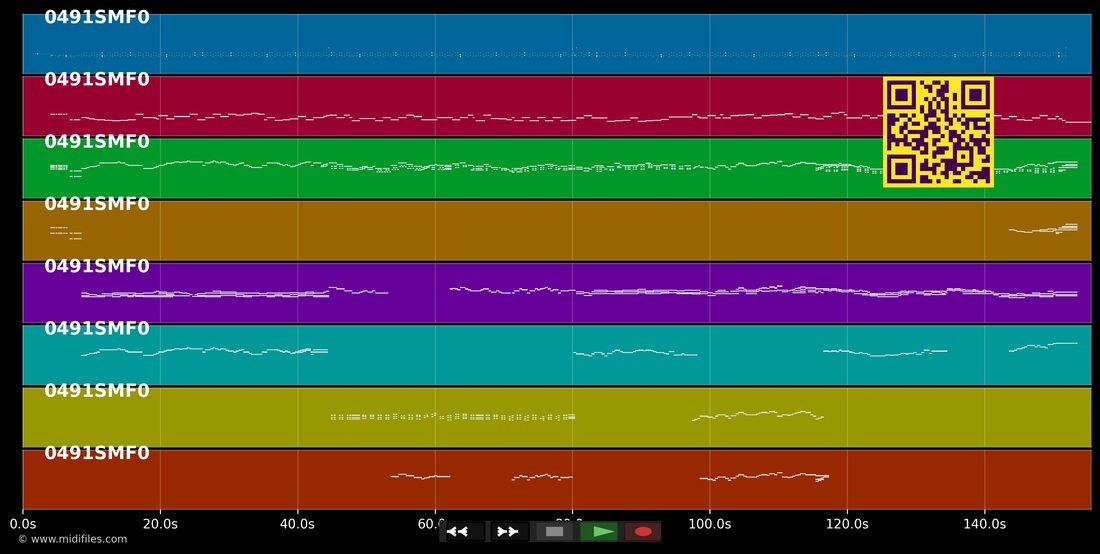Select the 0491SMF0 label on the blue track
The width and height of the screenshot is (1100, 554).
[97, 18]
